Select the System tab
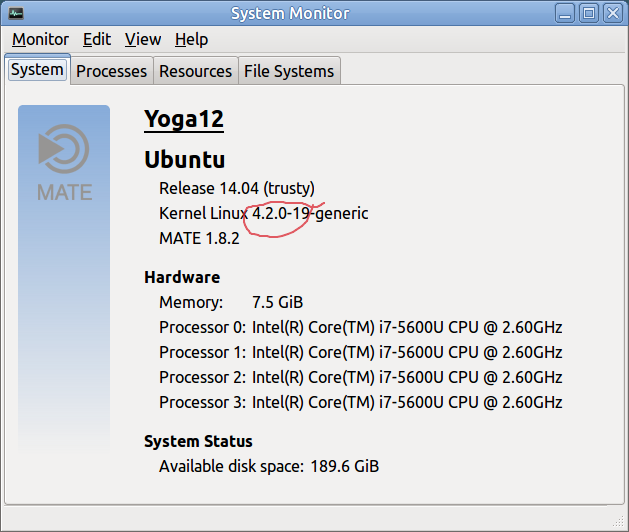629x532 pixels. pos(37,70)
